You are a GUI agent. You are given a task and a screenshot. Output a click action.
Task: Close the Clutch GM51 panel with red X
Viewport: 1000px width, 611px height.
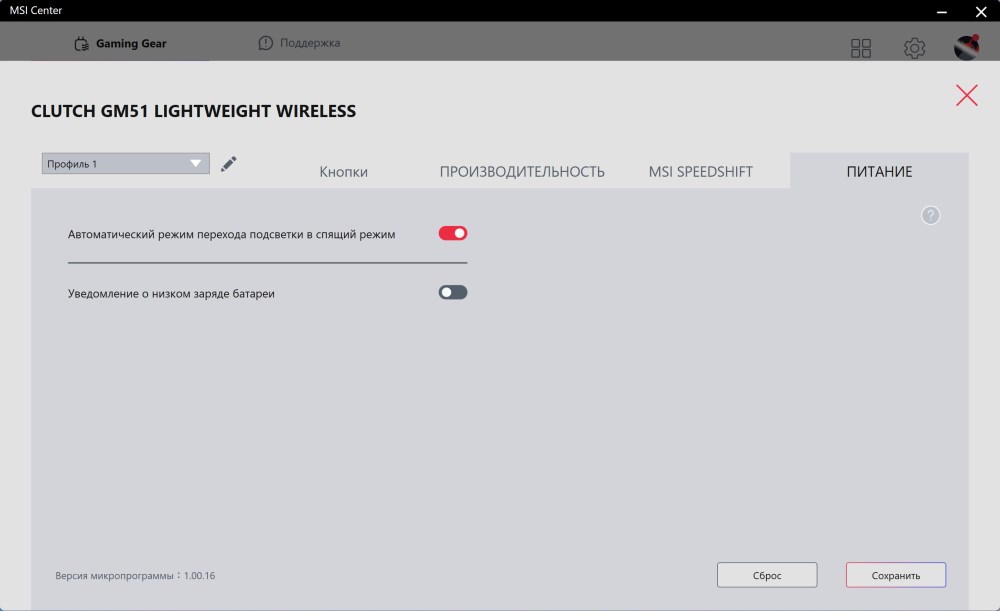967,95
